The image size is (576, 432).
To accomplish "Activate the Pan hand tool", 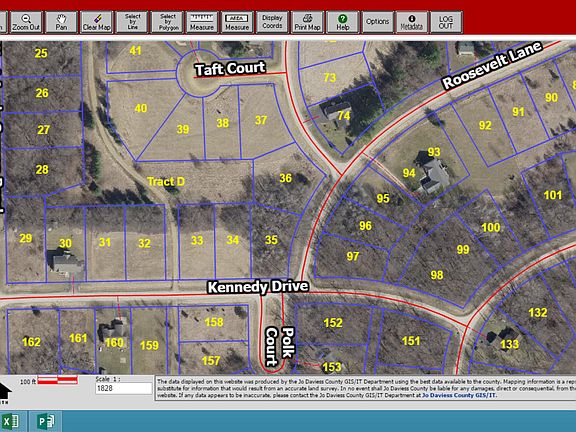I will click(x=61, y=22).
